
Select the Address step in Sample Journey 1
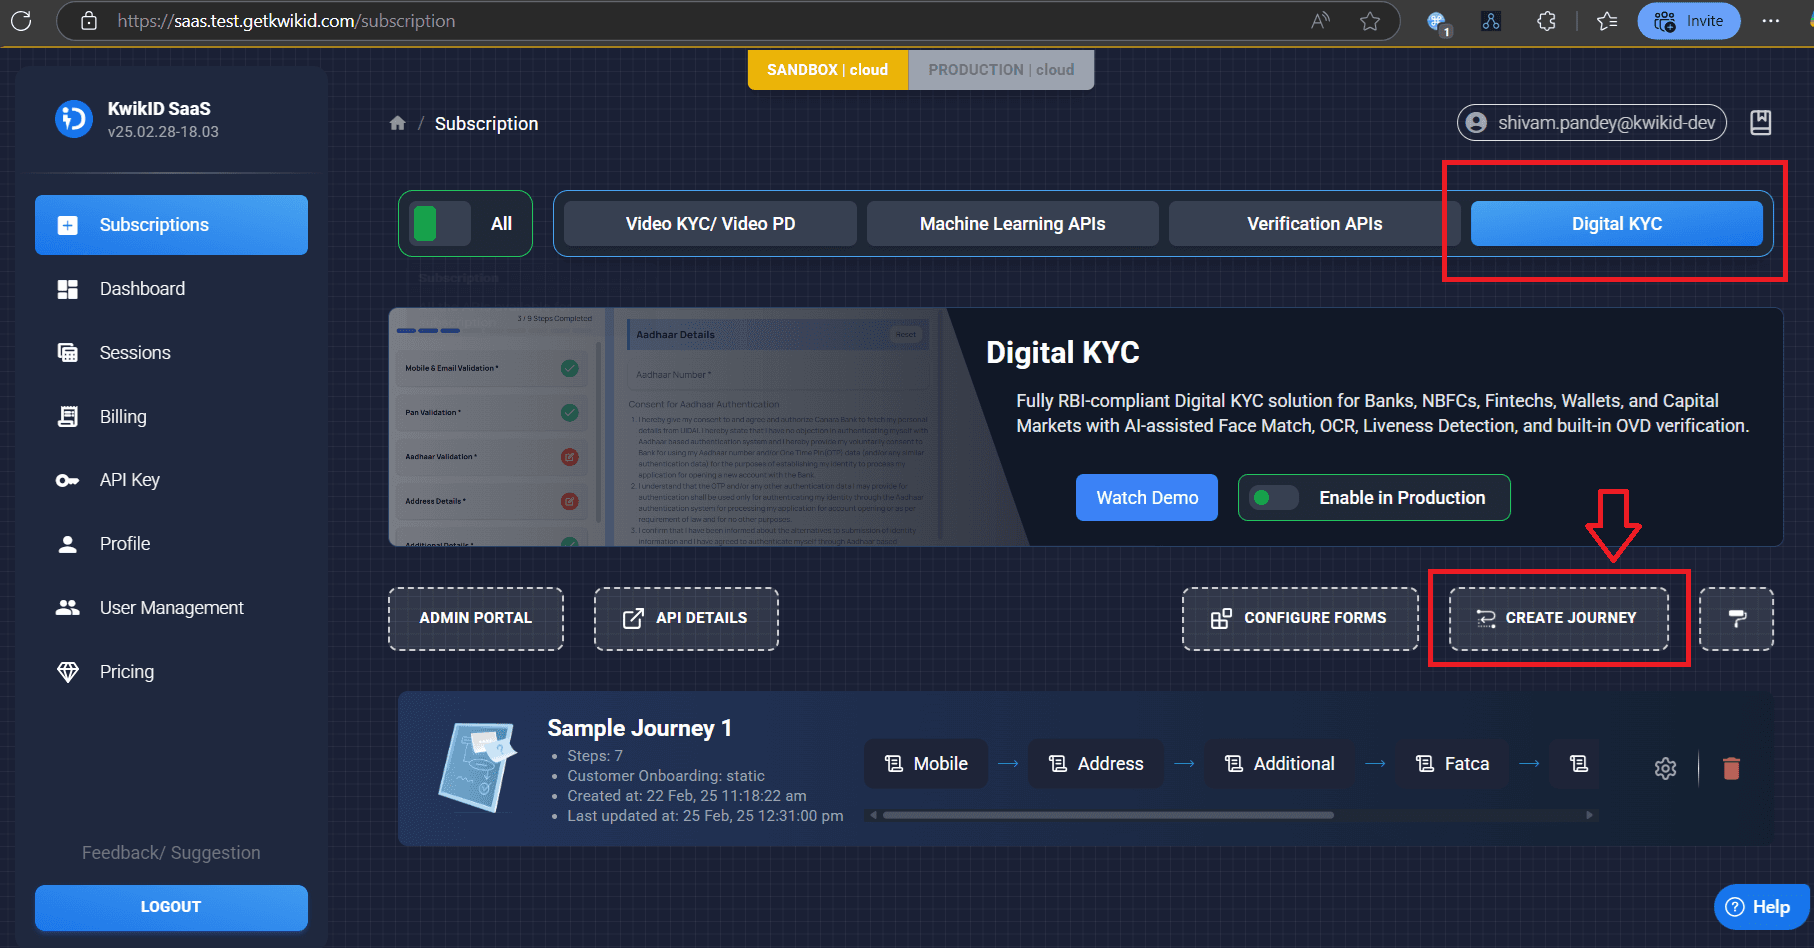[1096, 764]
